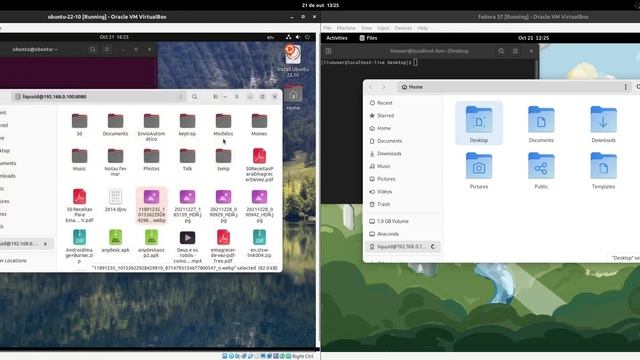Screen dimensions: 640x360
Task: Open View menu in Fedora VirtualBox window
Action: click(367, 28)
